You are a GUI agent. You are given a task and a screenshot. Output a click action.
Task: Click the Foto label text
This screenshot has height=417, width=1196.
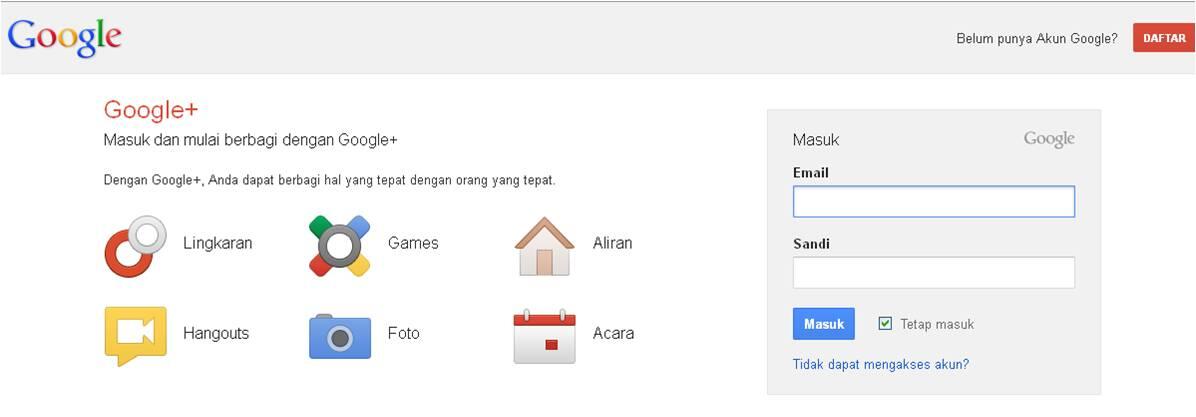403,333
